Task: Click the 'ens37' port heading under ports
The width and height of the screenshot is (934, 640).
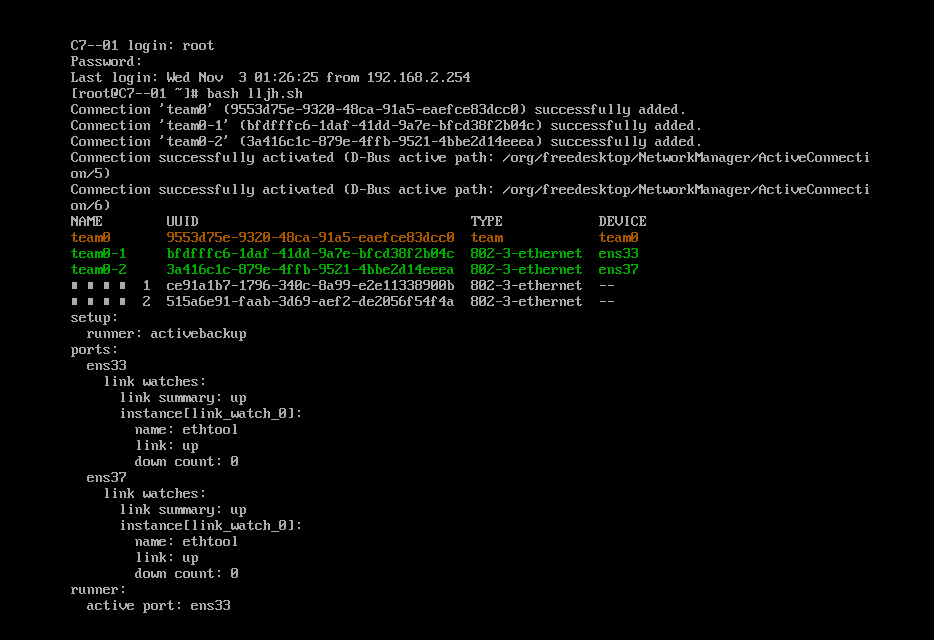Action: coord(107,478)
